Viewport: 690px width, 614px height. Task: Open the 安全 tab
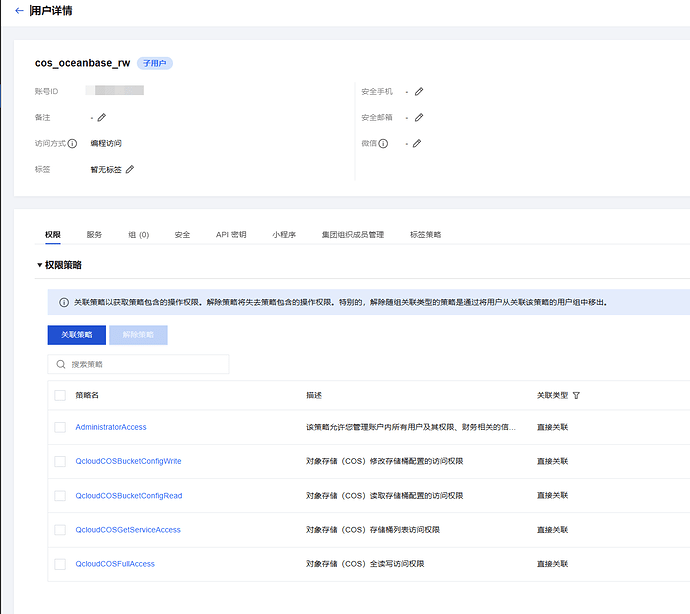coord(182,235)
